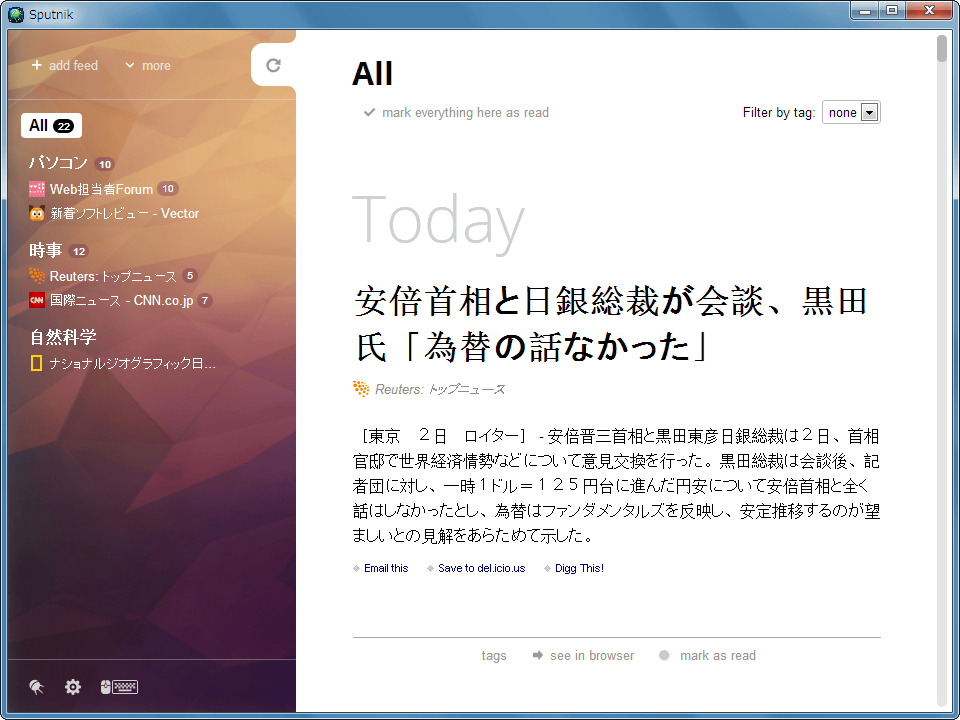Image resolution: width=960 pixels, height=720 pixels.
Task: Select the パソコン category
Action: click(x=58, y=163)
